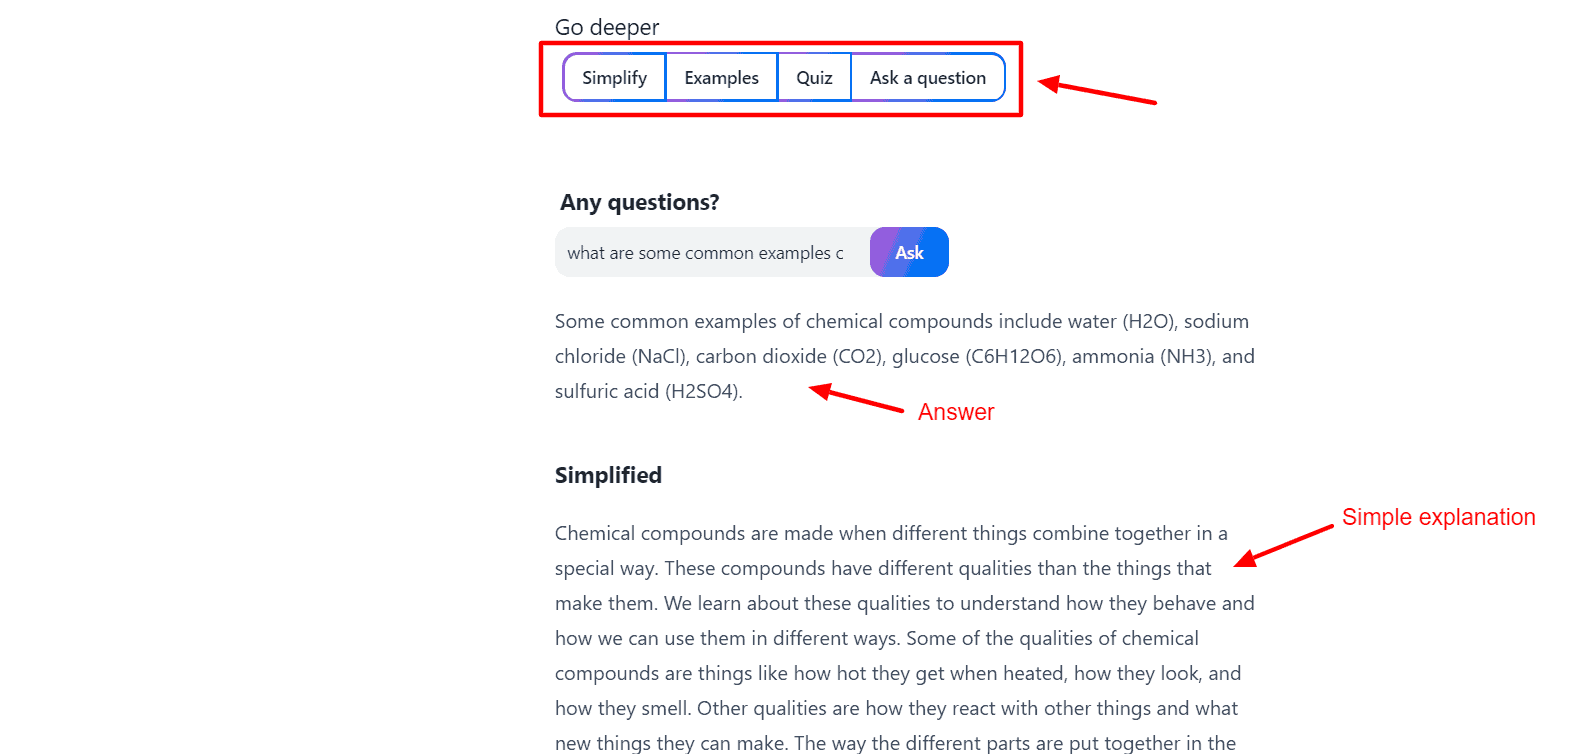The height and width of the screenshot is (754, 1578).
Task: Click the red arrow pointing at sulfuric acid
Action: tap(856, 397)
